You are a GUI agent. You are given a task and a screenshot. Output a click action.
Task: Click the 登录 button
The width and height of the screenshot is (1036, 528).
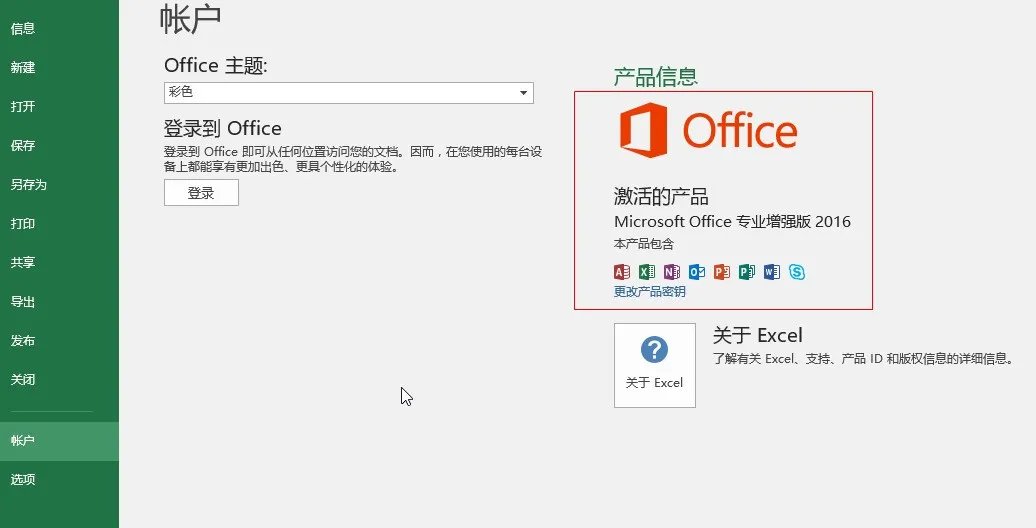(201, 193)
